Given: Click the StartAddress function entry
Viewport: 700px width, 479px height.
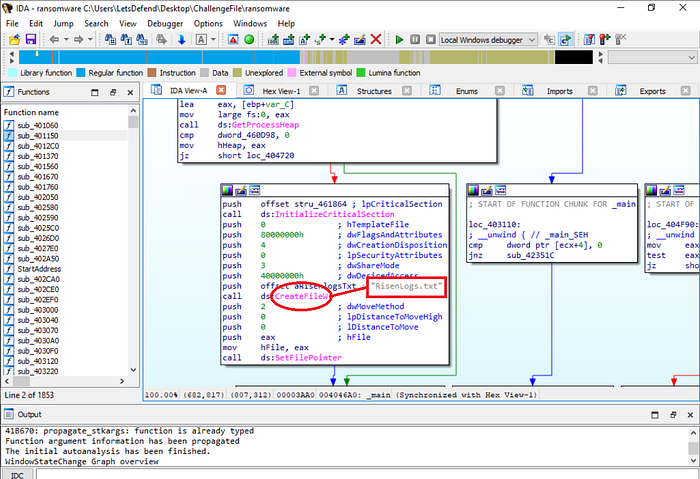Looking at the screenshot, I should (39, 269).
